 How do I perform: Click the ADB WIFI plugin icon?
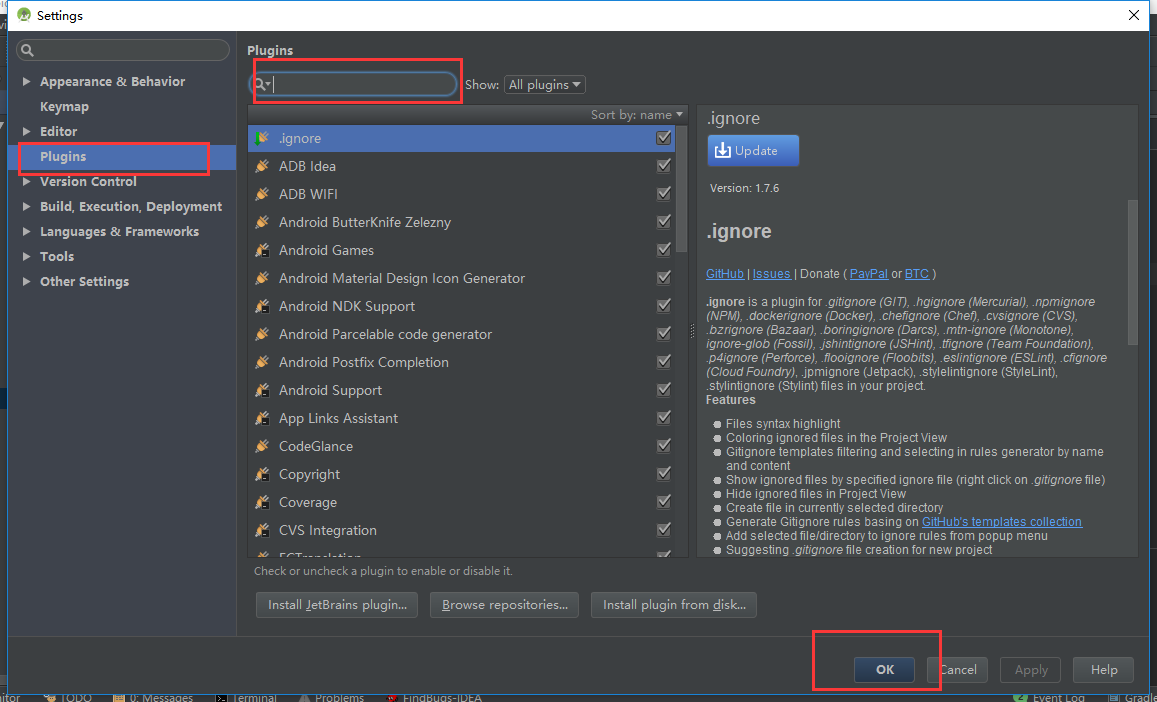point(261,194)
